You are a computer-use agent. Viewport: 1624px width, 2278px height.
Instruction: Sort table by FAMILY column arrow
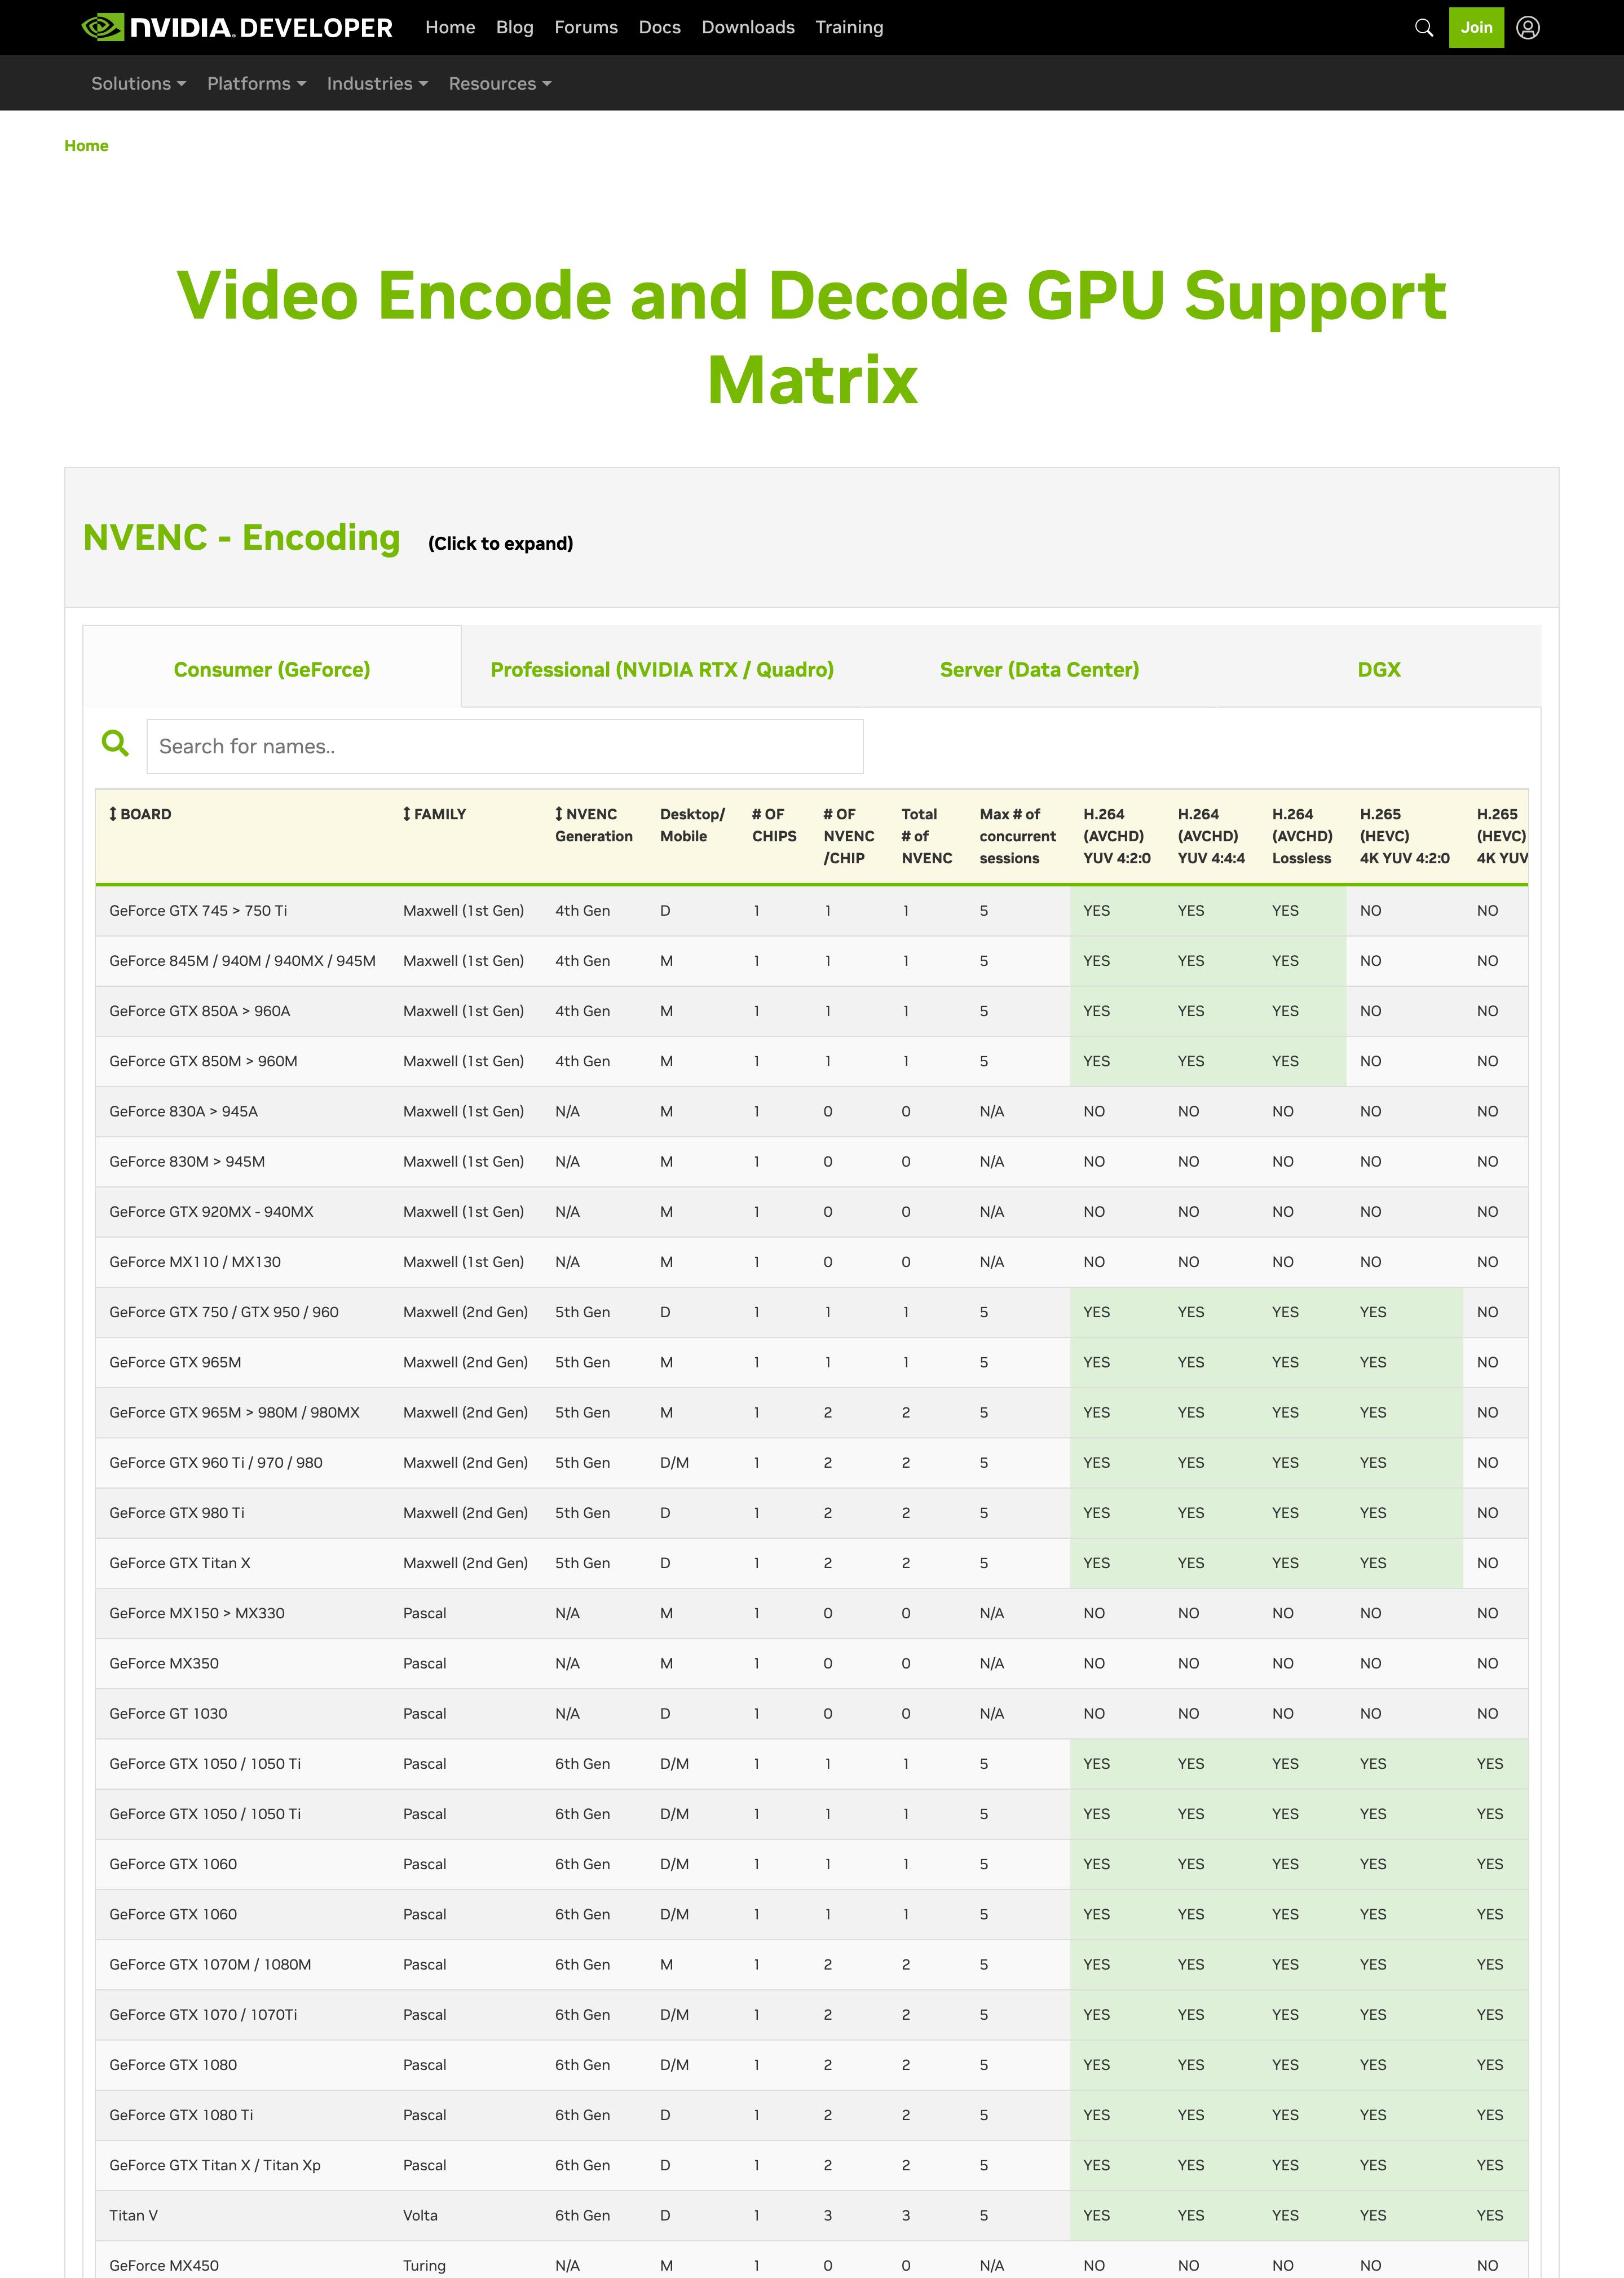click(x=407, y=814)
